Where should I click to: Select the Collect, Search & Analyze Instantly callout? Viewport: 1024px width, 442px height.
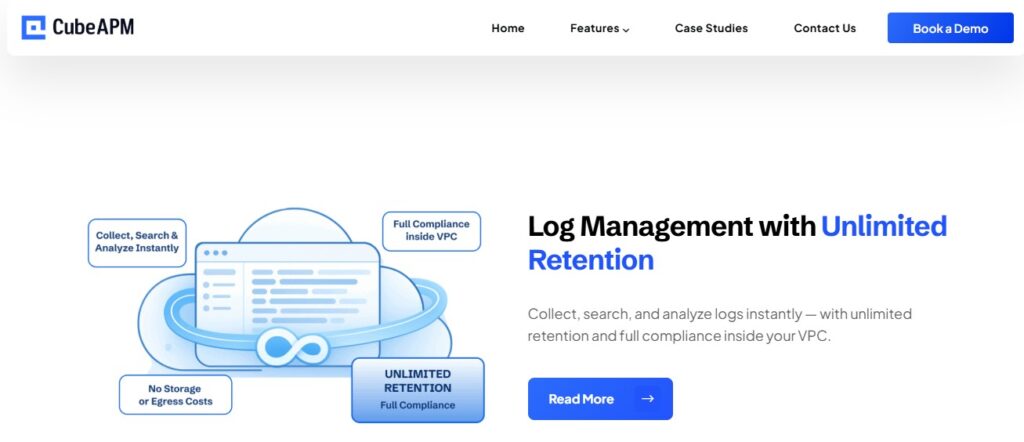pyautogui.click(x=137, y=242)
